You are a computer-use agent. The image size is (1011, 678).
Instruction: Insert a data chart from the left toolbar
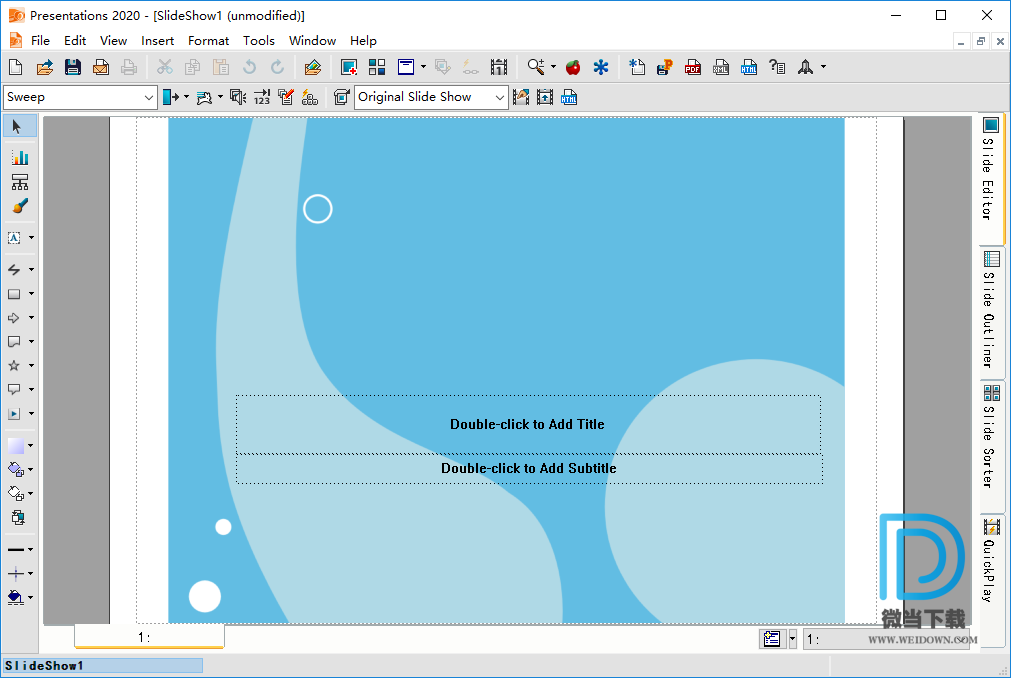point(19,157)
